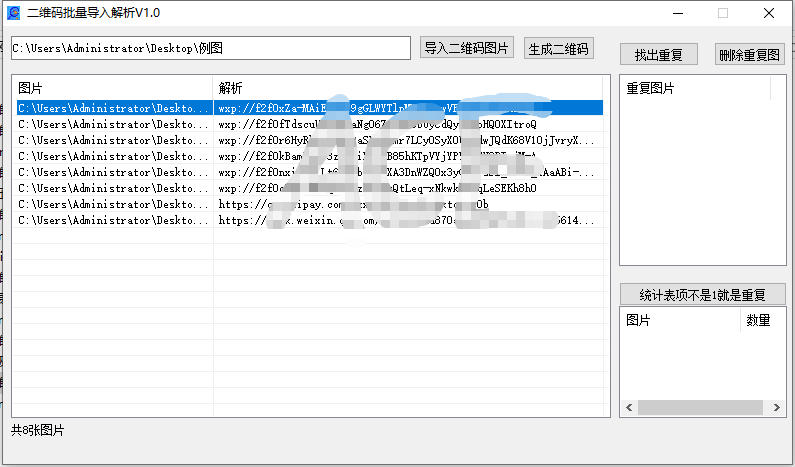Screen dimensions: 795x467
Task: Click the 解析 column header
Action: (x=410, y=88)
